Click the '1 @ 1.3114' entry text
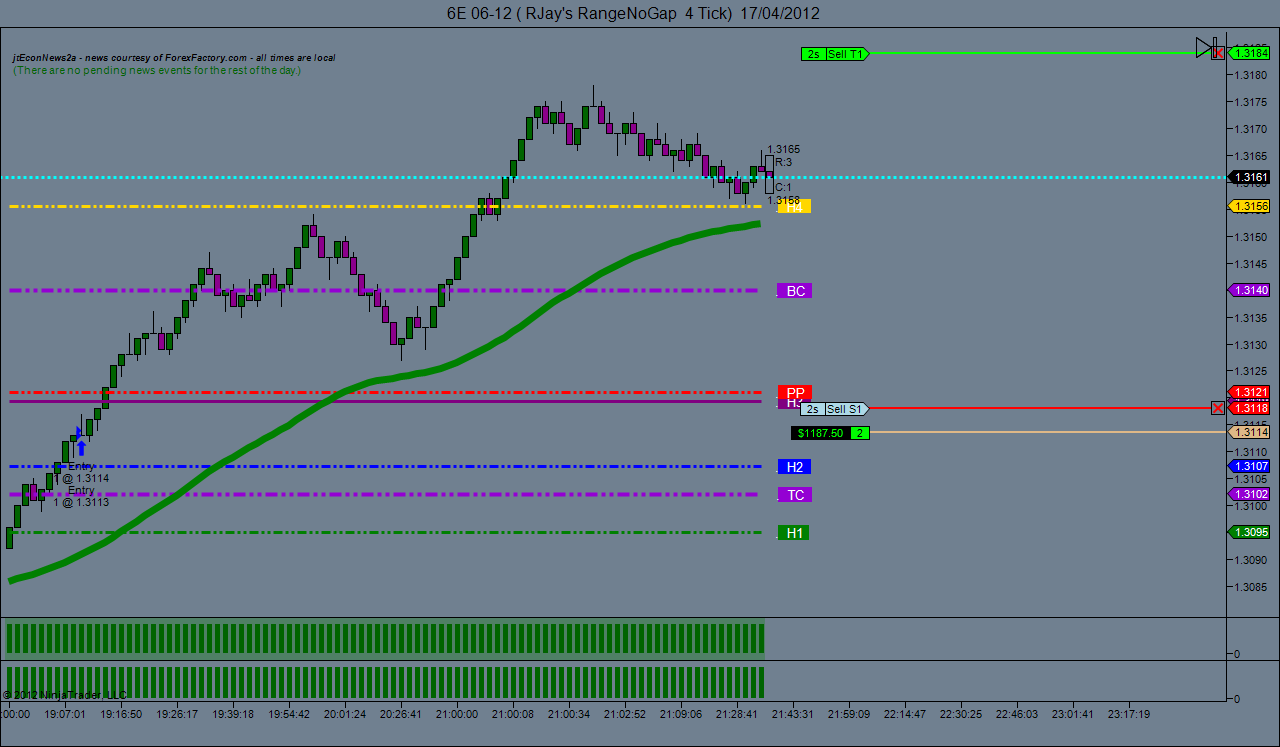This screenshot has height=747, width=1280. tap(82, 478)
